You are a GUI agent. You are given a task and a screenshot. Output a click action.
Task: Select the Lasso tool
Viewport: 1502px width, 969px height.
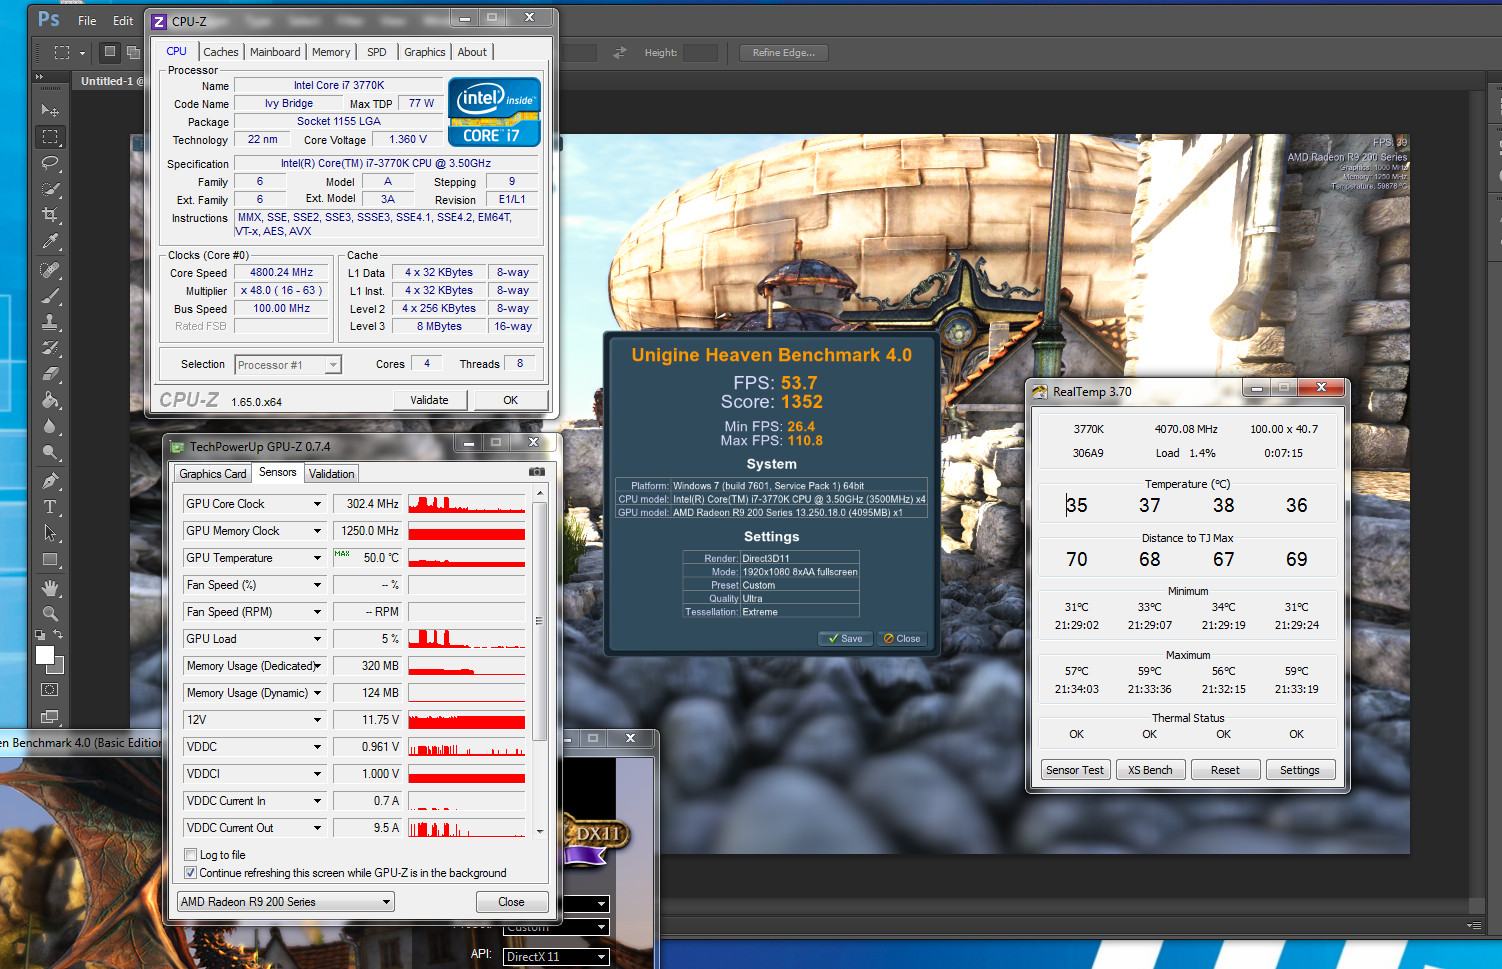[50, 163]
